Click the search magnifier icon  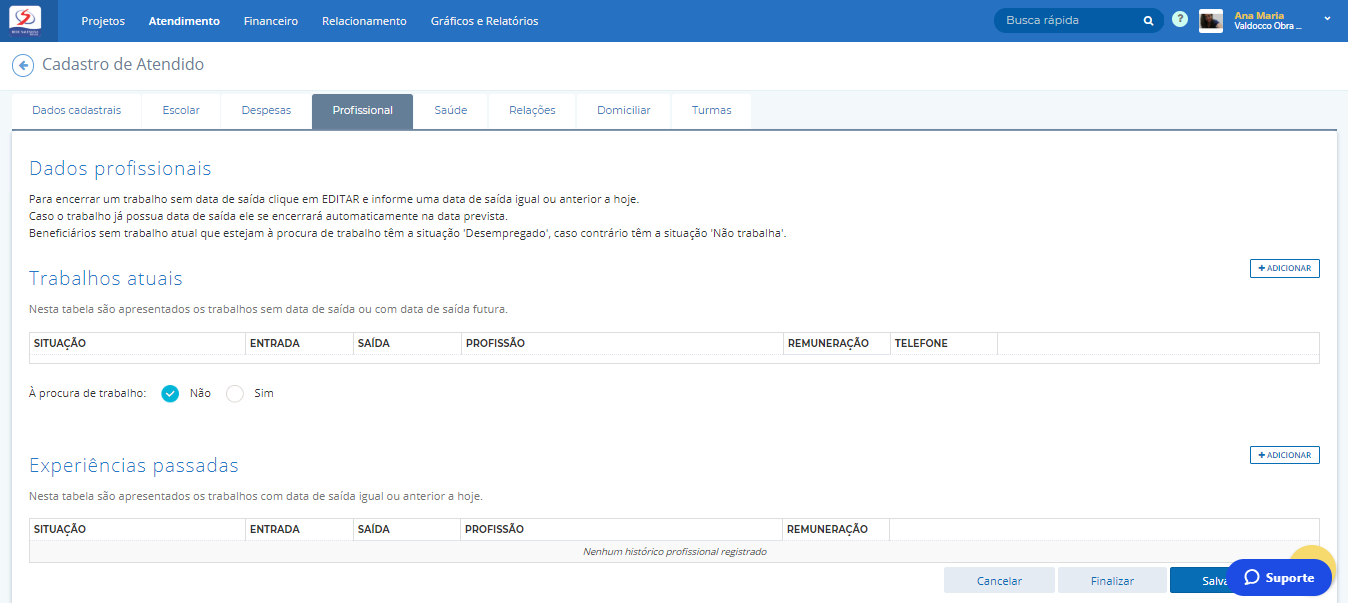tap(1148, 21)
